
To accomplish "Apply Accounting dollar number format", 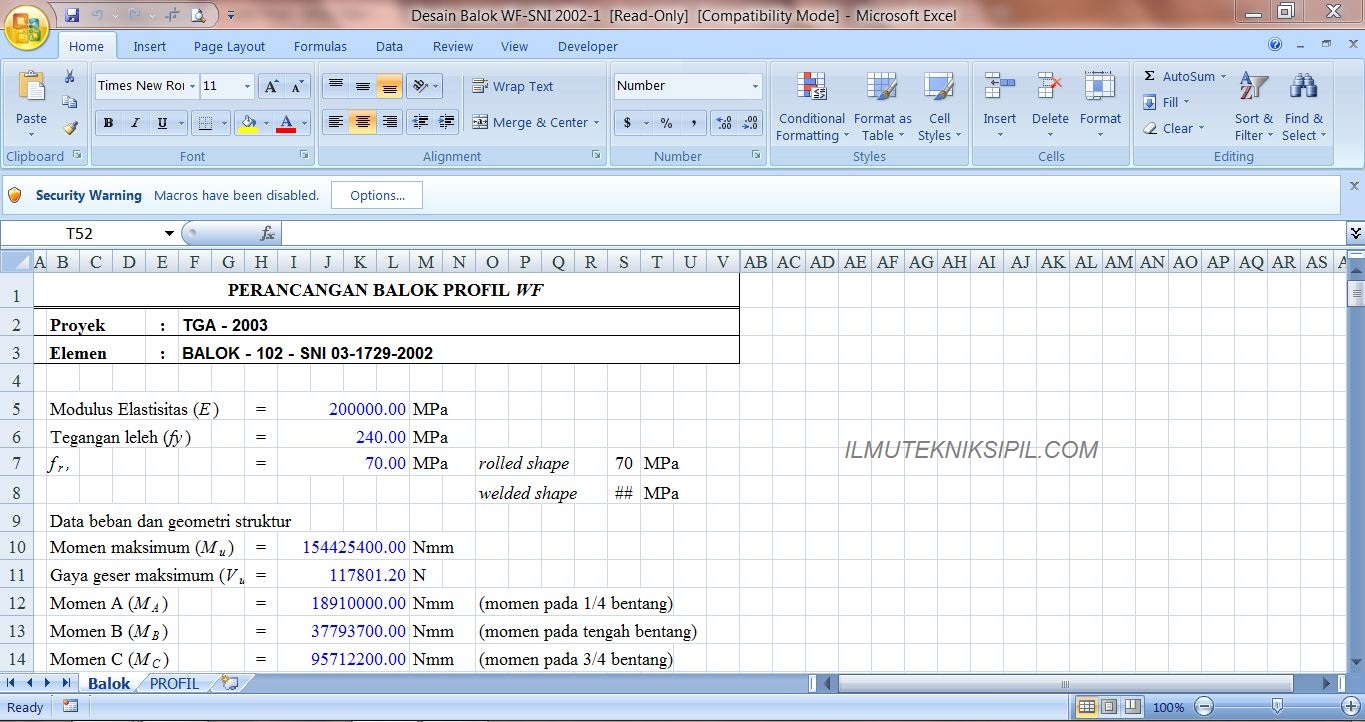I will (x=628, y=123).
